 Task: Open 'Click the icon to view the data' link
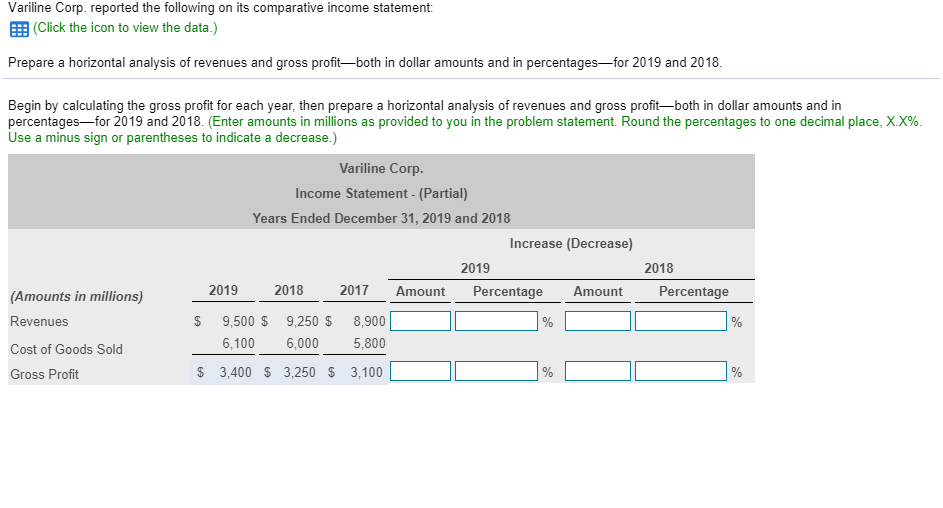125,28
